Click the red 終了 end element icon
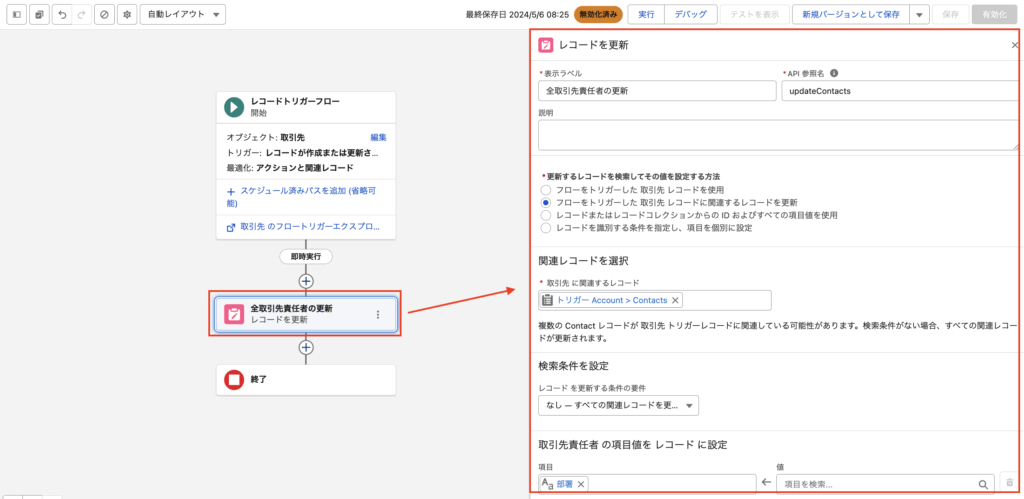 point(234,379)
